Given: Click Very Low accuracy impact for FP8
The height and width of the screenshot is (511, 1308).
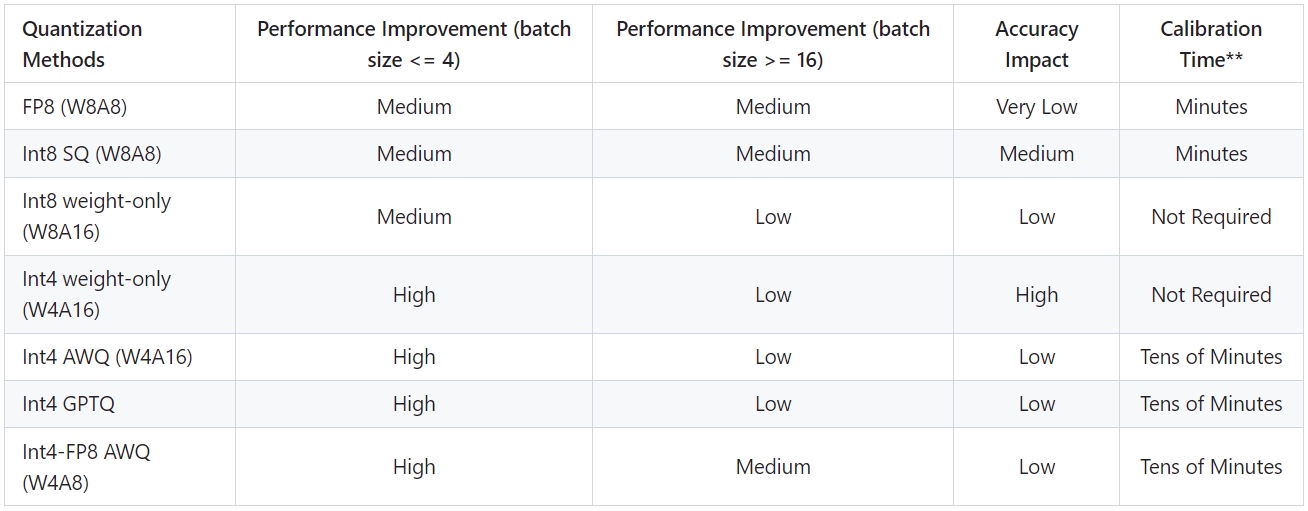Looking at the screenshot, I should (1036, 107).
